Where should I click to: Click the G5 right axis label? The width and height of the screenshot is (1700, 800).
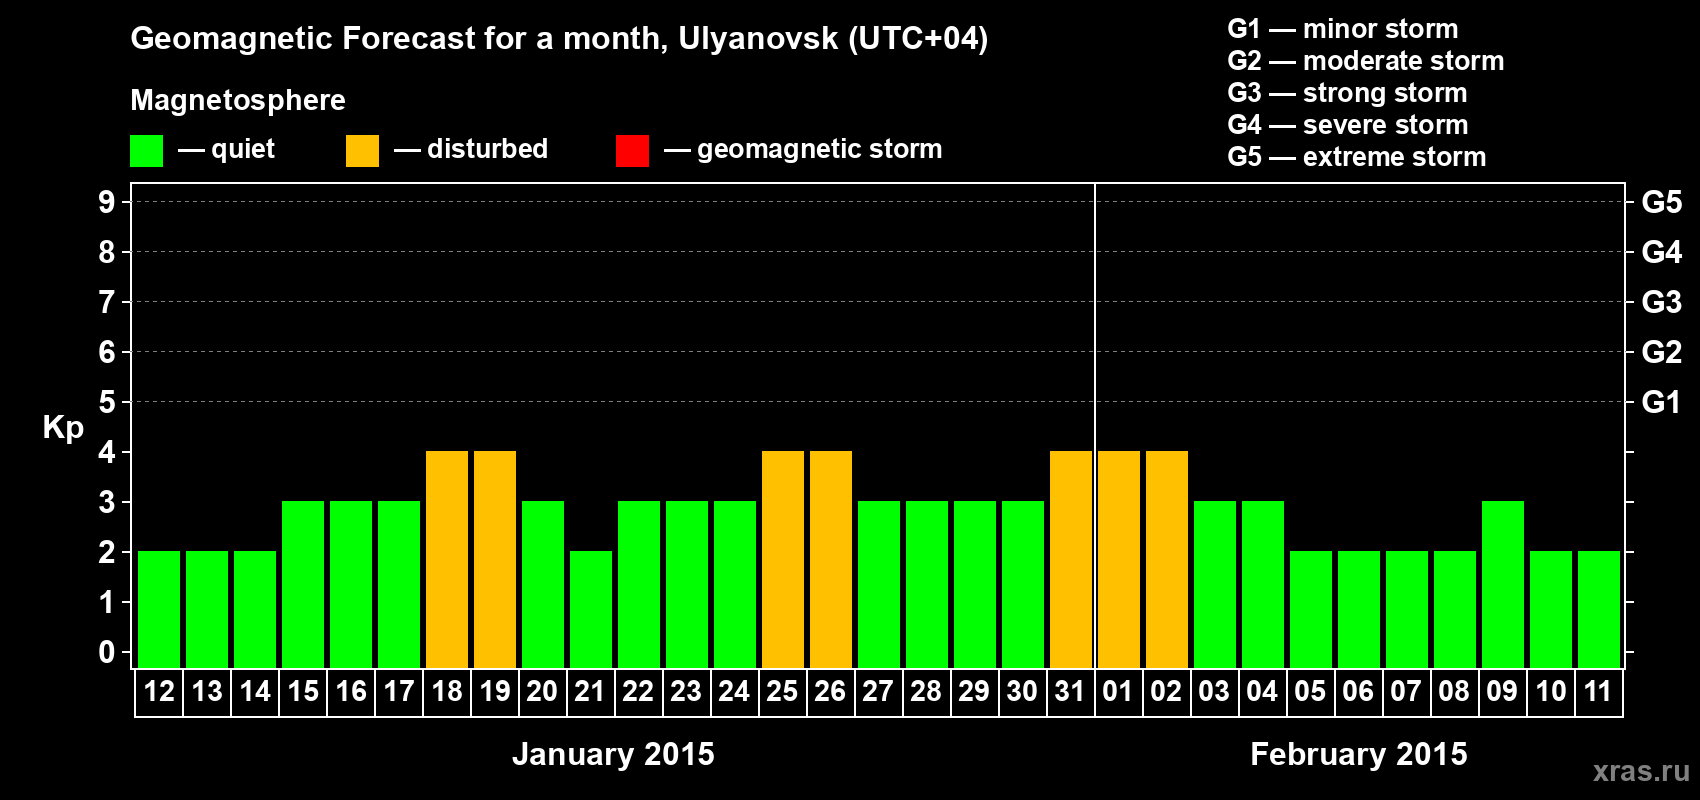coord(1662,202)
